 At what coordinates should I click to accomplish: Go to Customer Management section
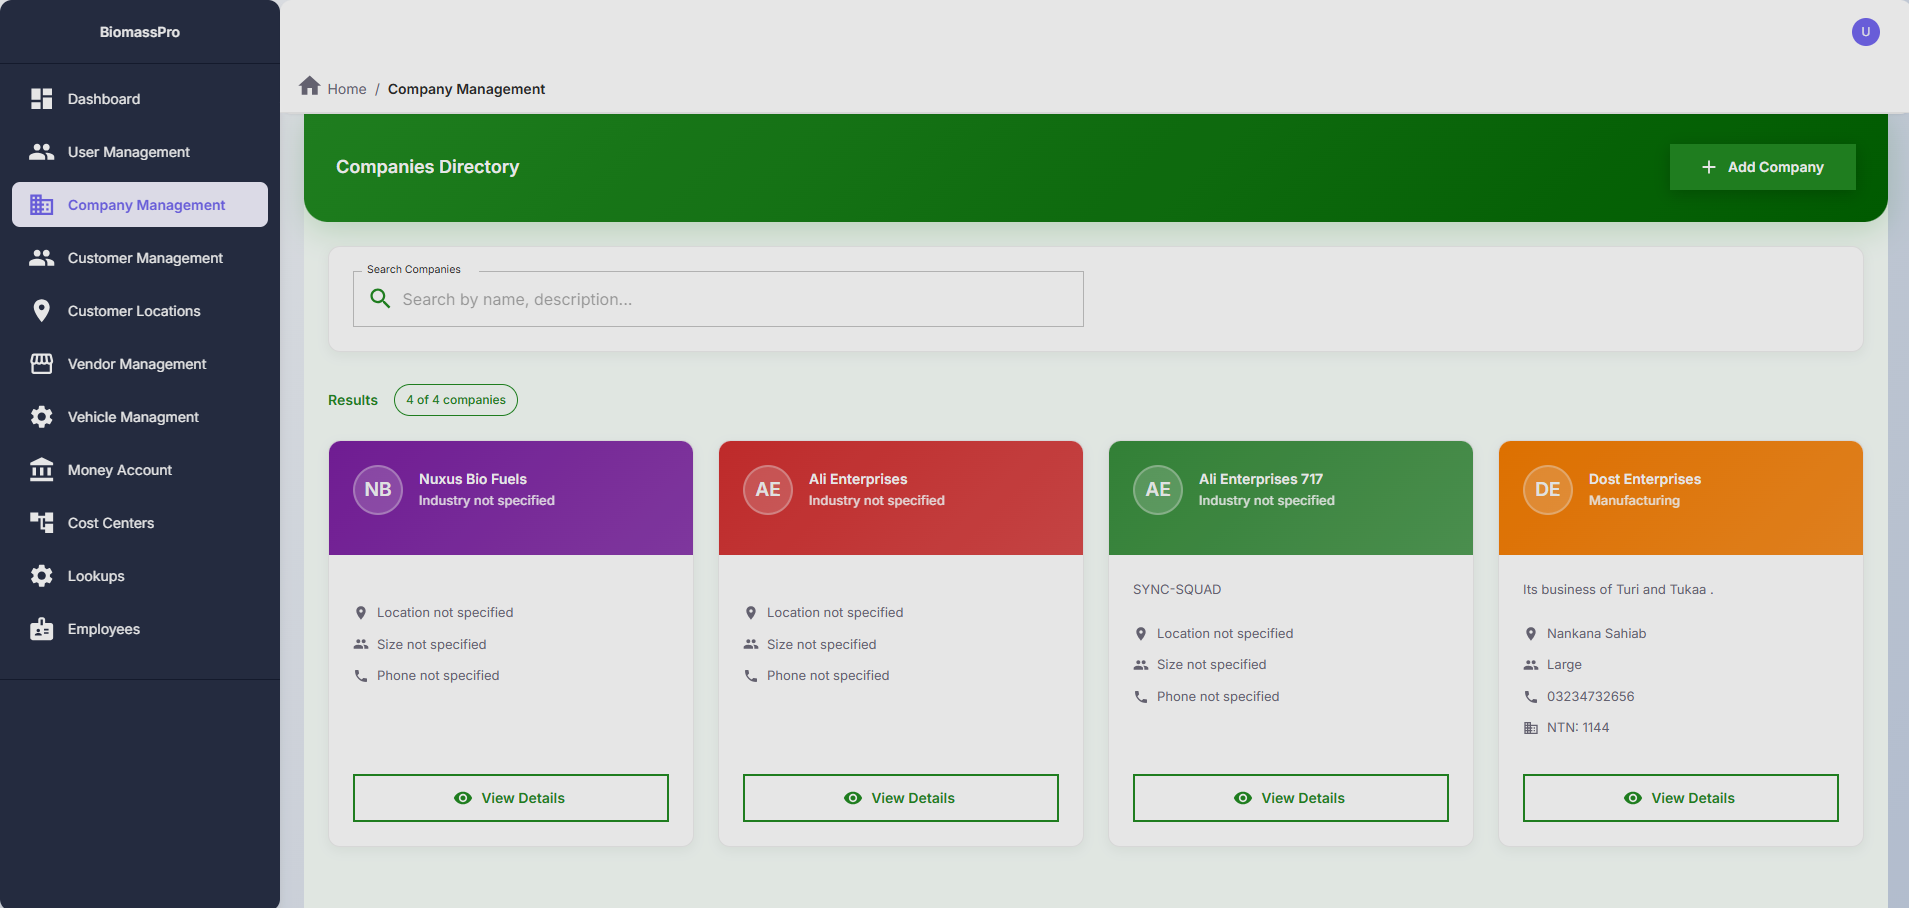coord(145,258)
